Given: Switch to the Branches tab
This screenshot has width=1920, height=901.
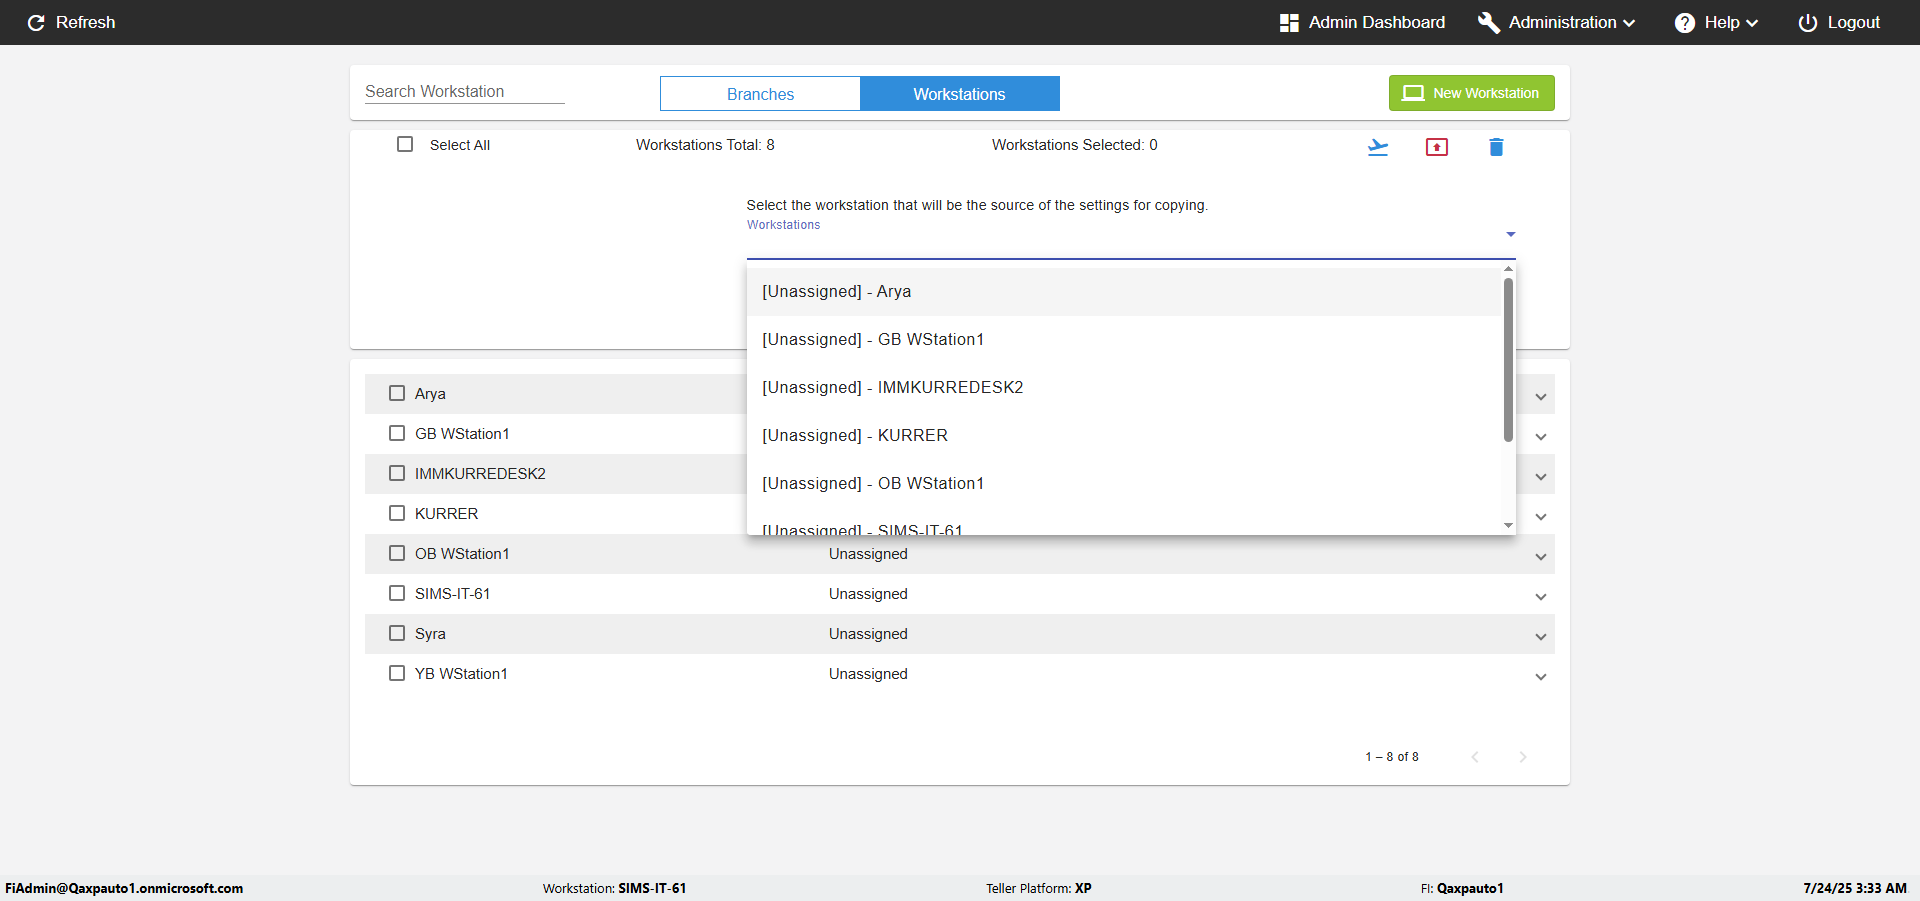Looking at the screenshot, I should 760,94.
